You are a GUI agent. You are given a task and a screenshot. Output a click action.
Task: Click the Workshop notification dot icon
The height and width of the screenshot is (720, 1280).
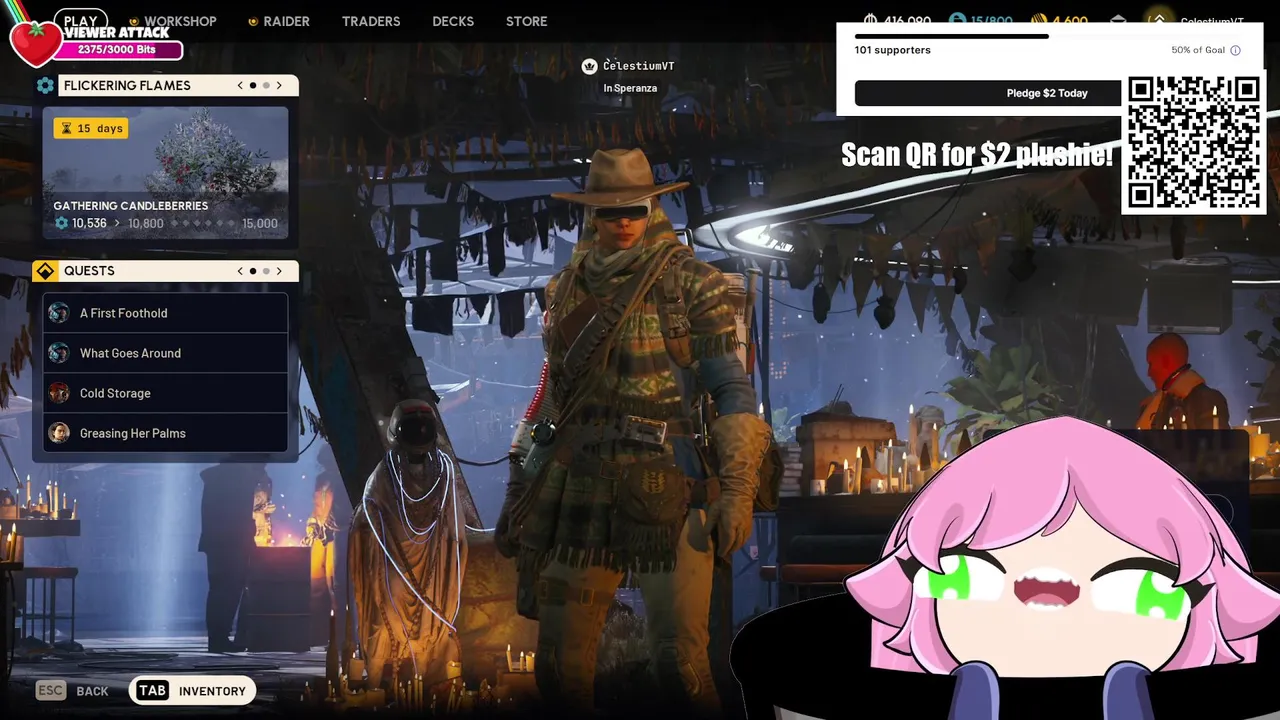tap(134, 21)
